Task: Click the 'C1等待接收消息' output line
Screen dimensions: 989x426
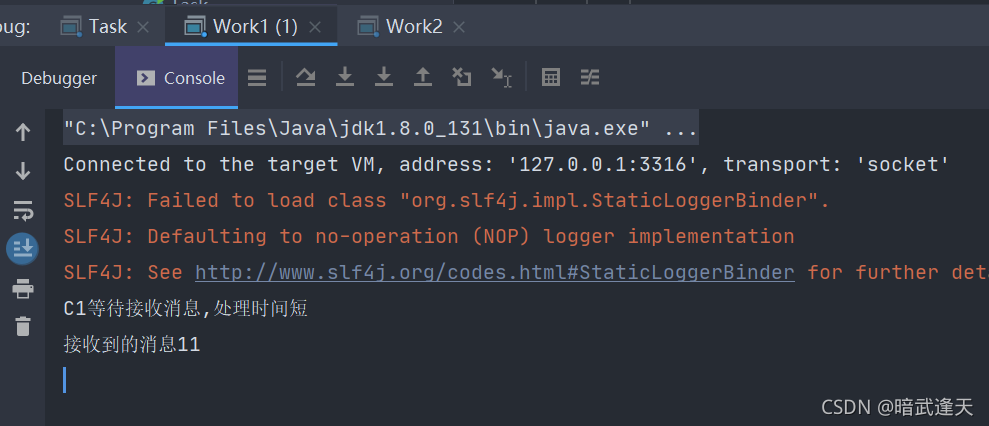Action: pos(185,309)
